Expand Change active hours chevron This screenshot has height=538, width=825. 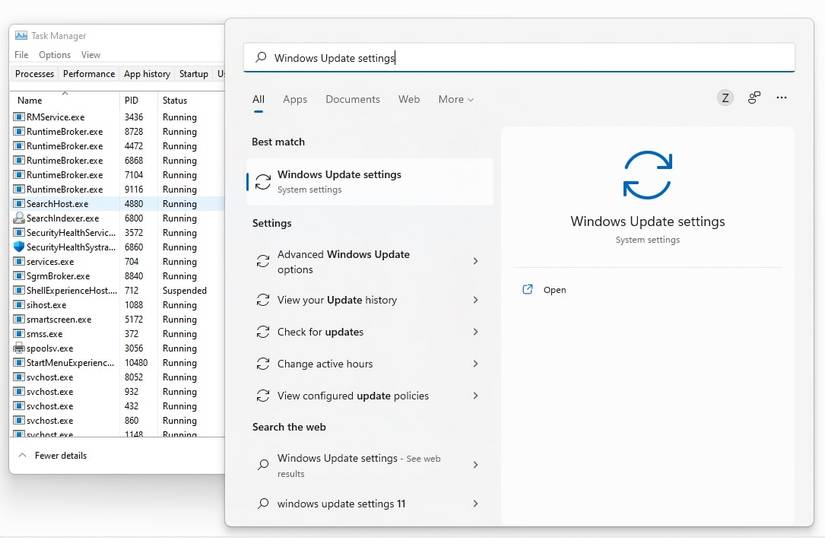pos(475,364)
